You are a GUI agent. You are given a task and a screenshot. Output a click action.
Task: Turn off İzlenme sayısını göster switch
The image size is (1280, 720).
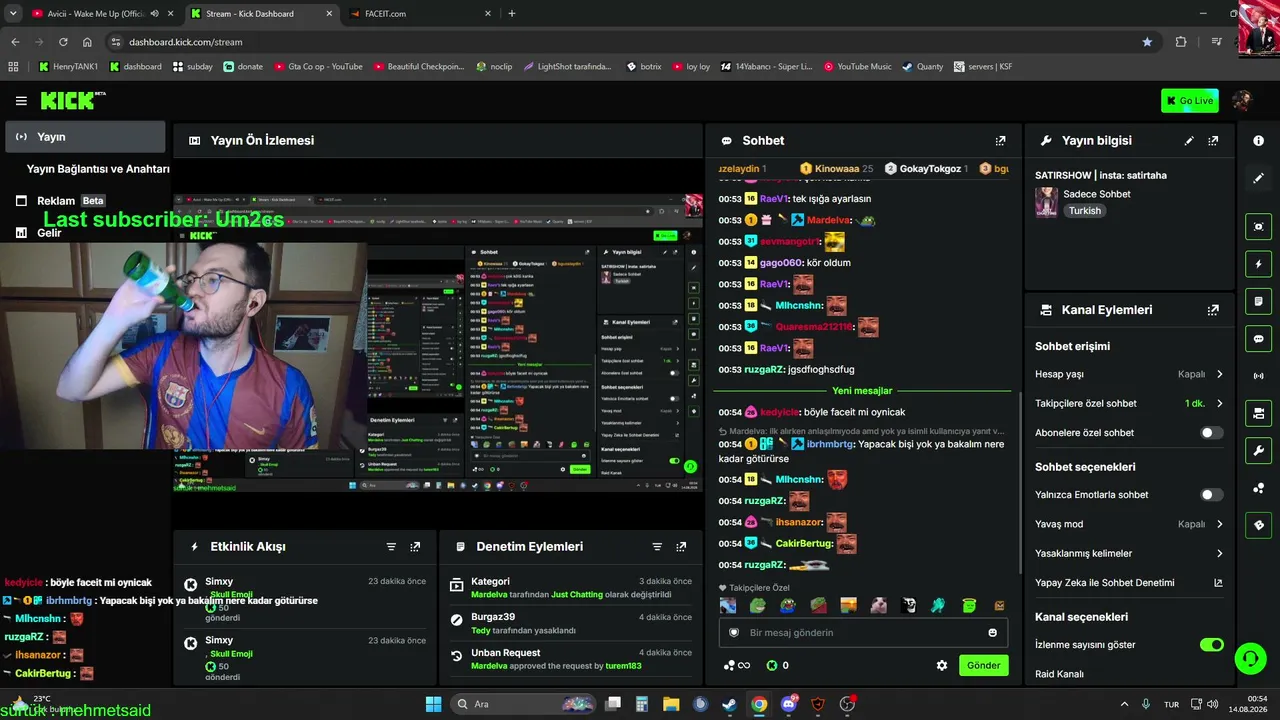click(1211, 645)
